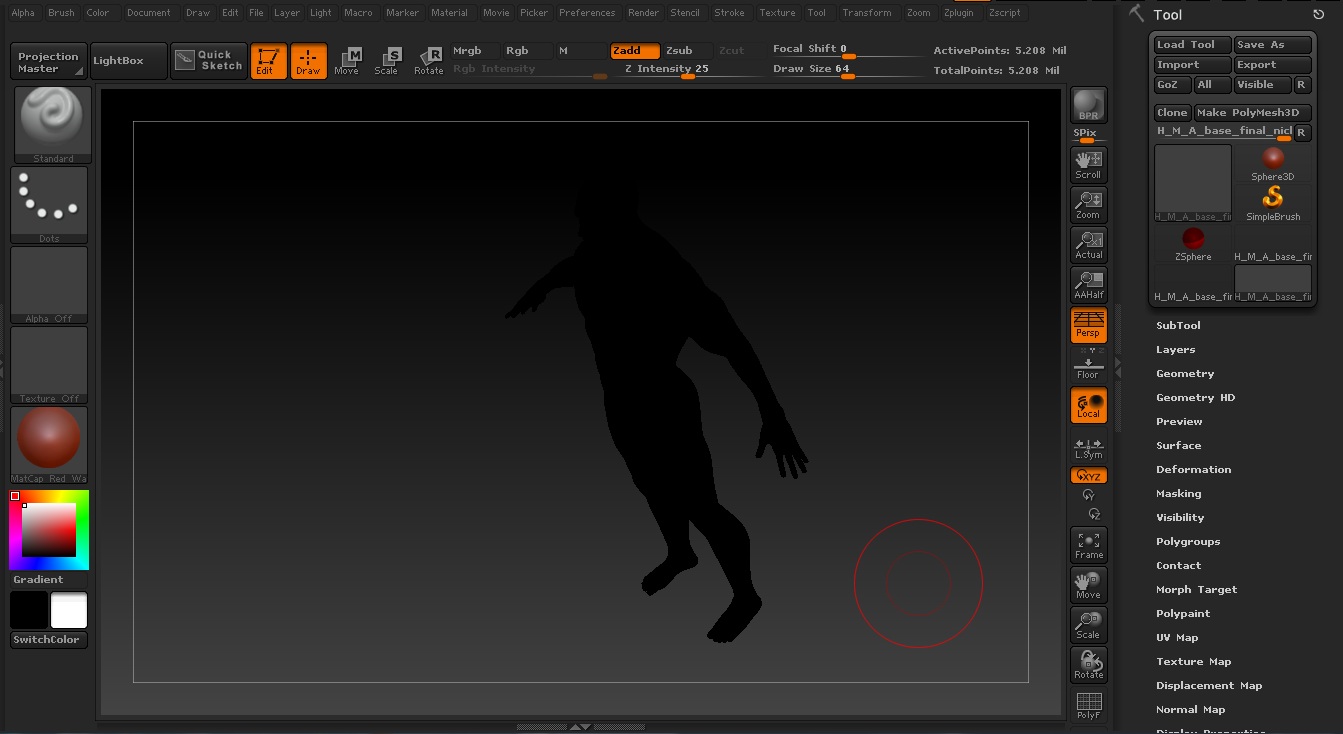Open the Standard brush thumbnail picker
Viewport: 1343px width, 734px height.
click(x=53, y=124)
